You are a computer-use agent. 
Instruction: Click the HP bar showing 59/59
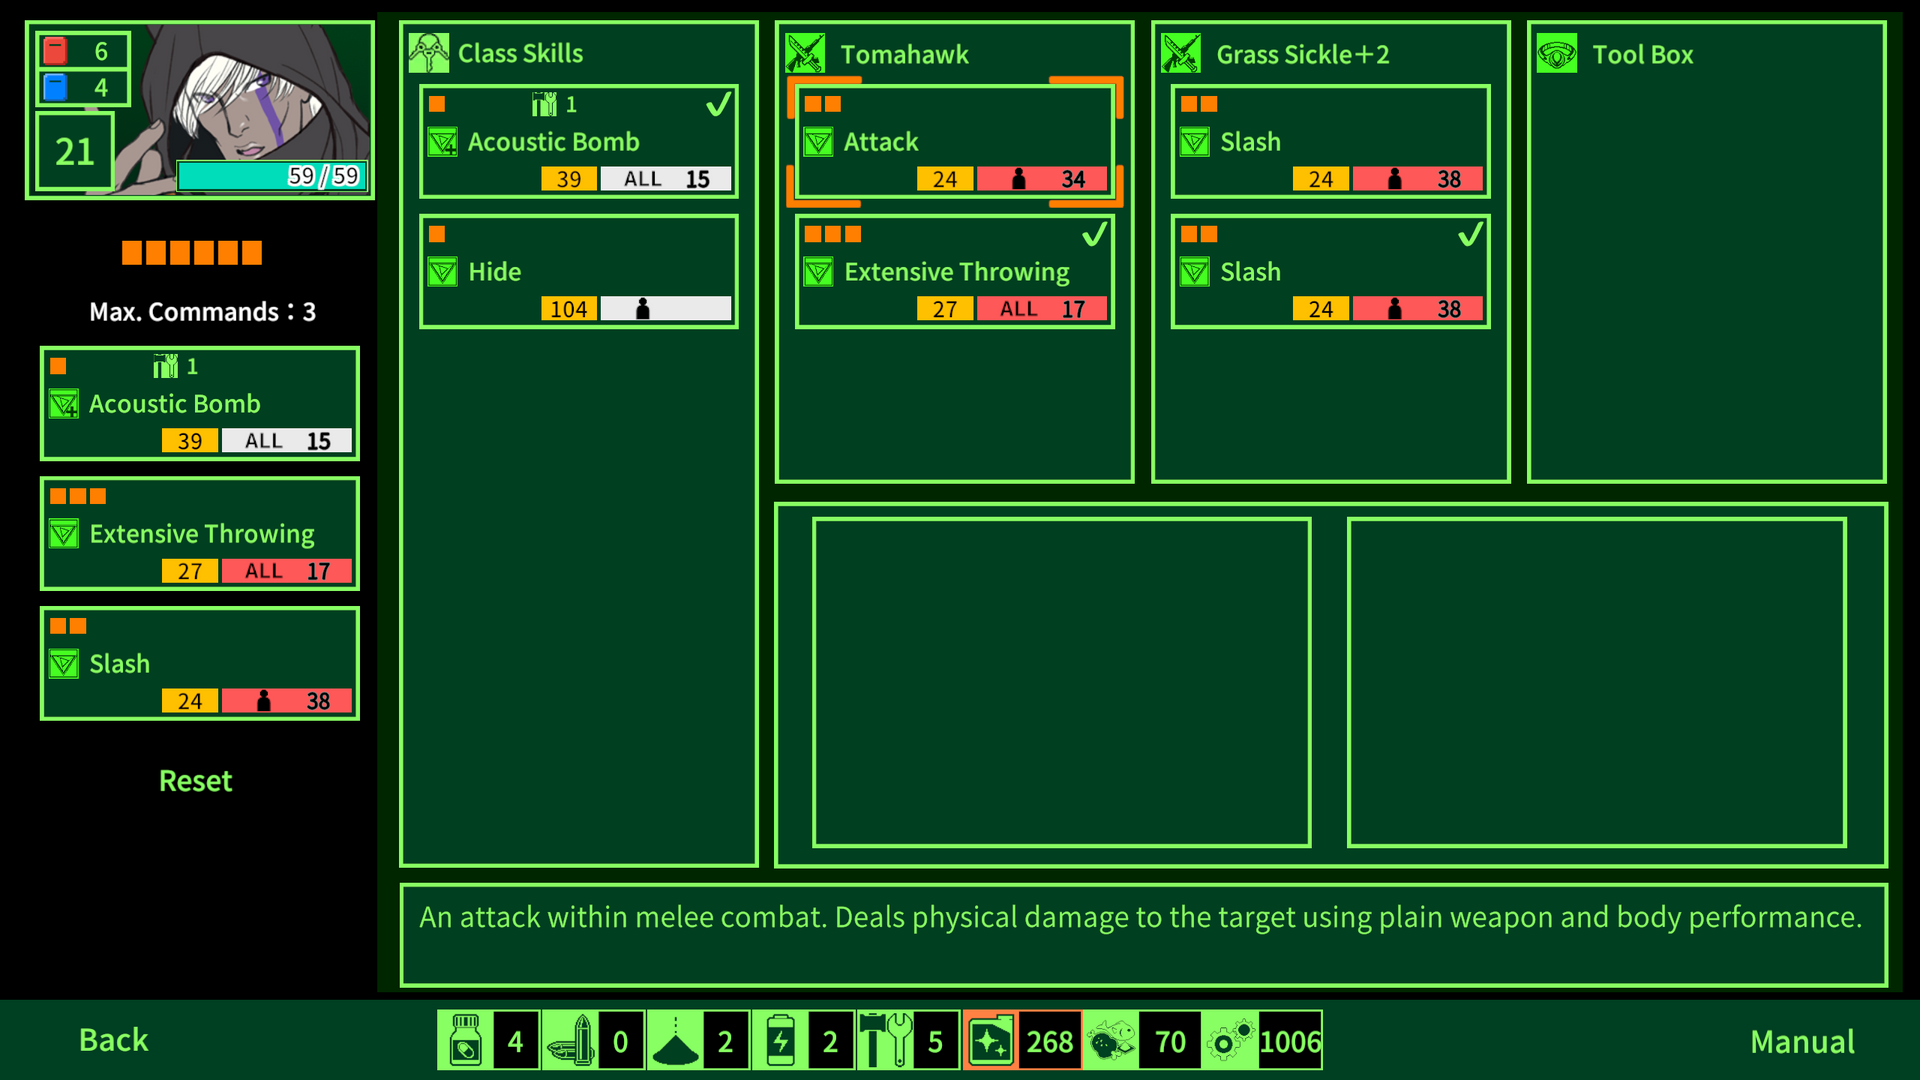click(271, 176)
